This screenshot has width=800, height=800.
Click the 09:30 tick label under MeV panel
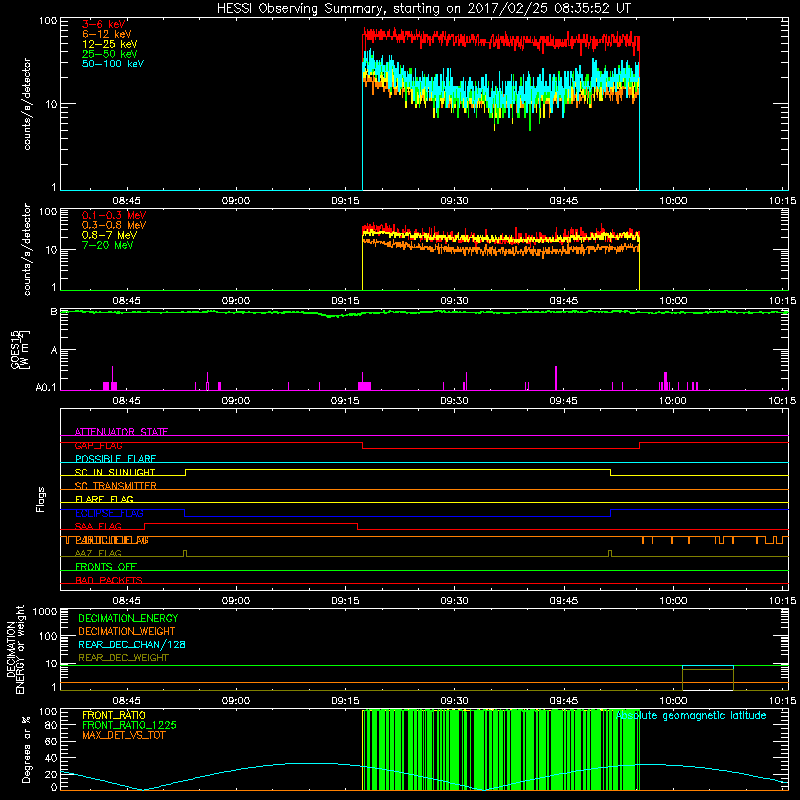[454, 301]
